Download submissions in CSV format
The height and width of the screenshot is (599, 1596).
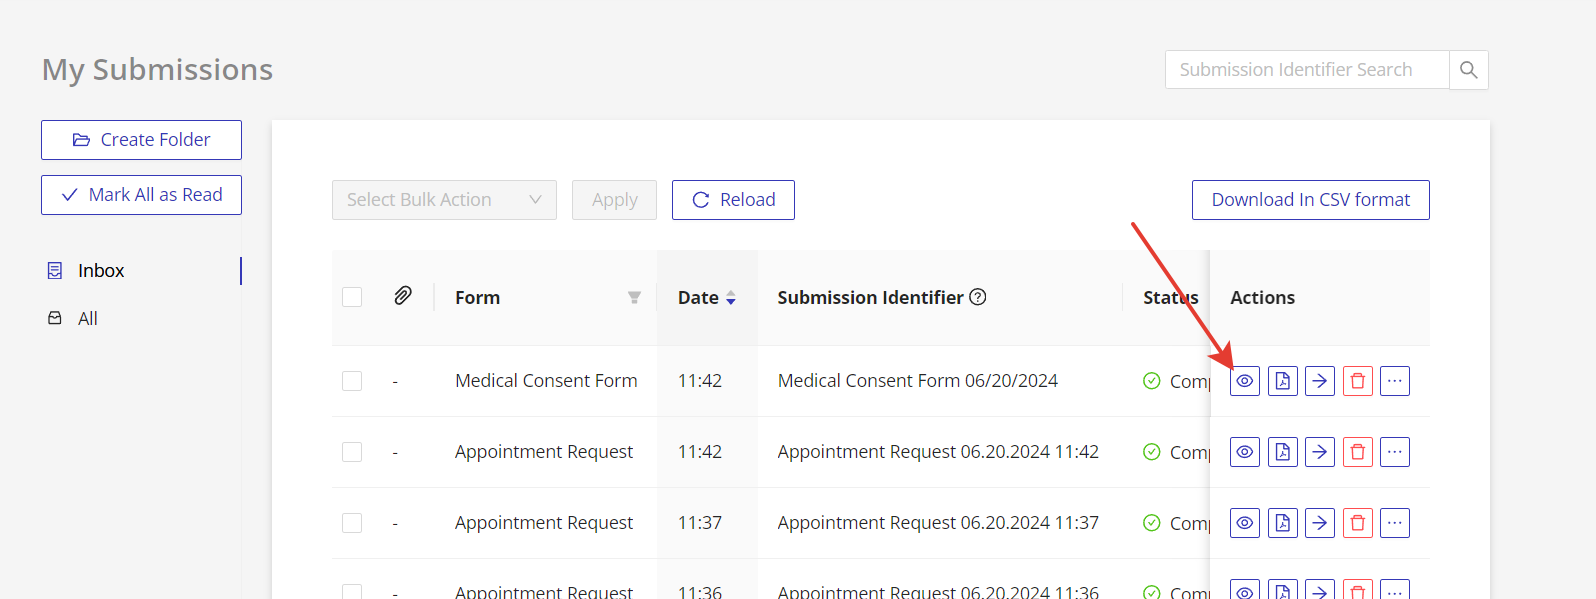1310,200
